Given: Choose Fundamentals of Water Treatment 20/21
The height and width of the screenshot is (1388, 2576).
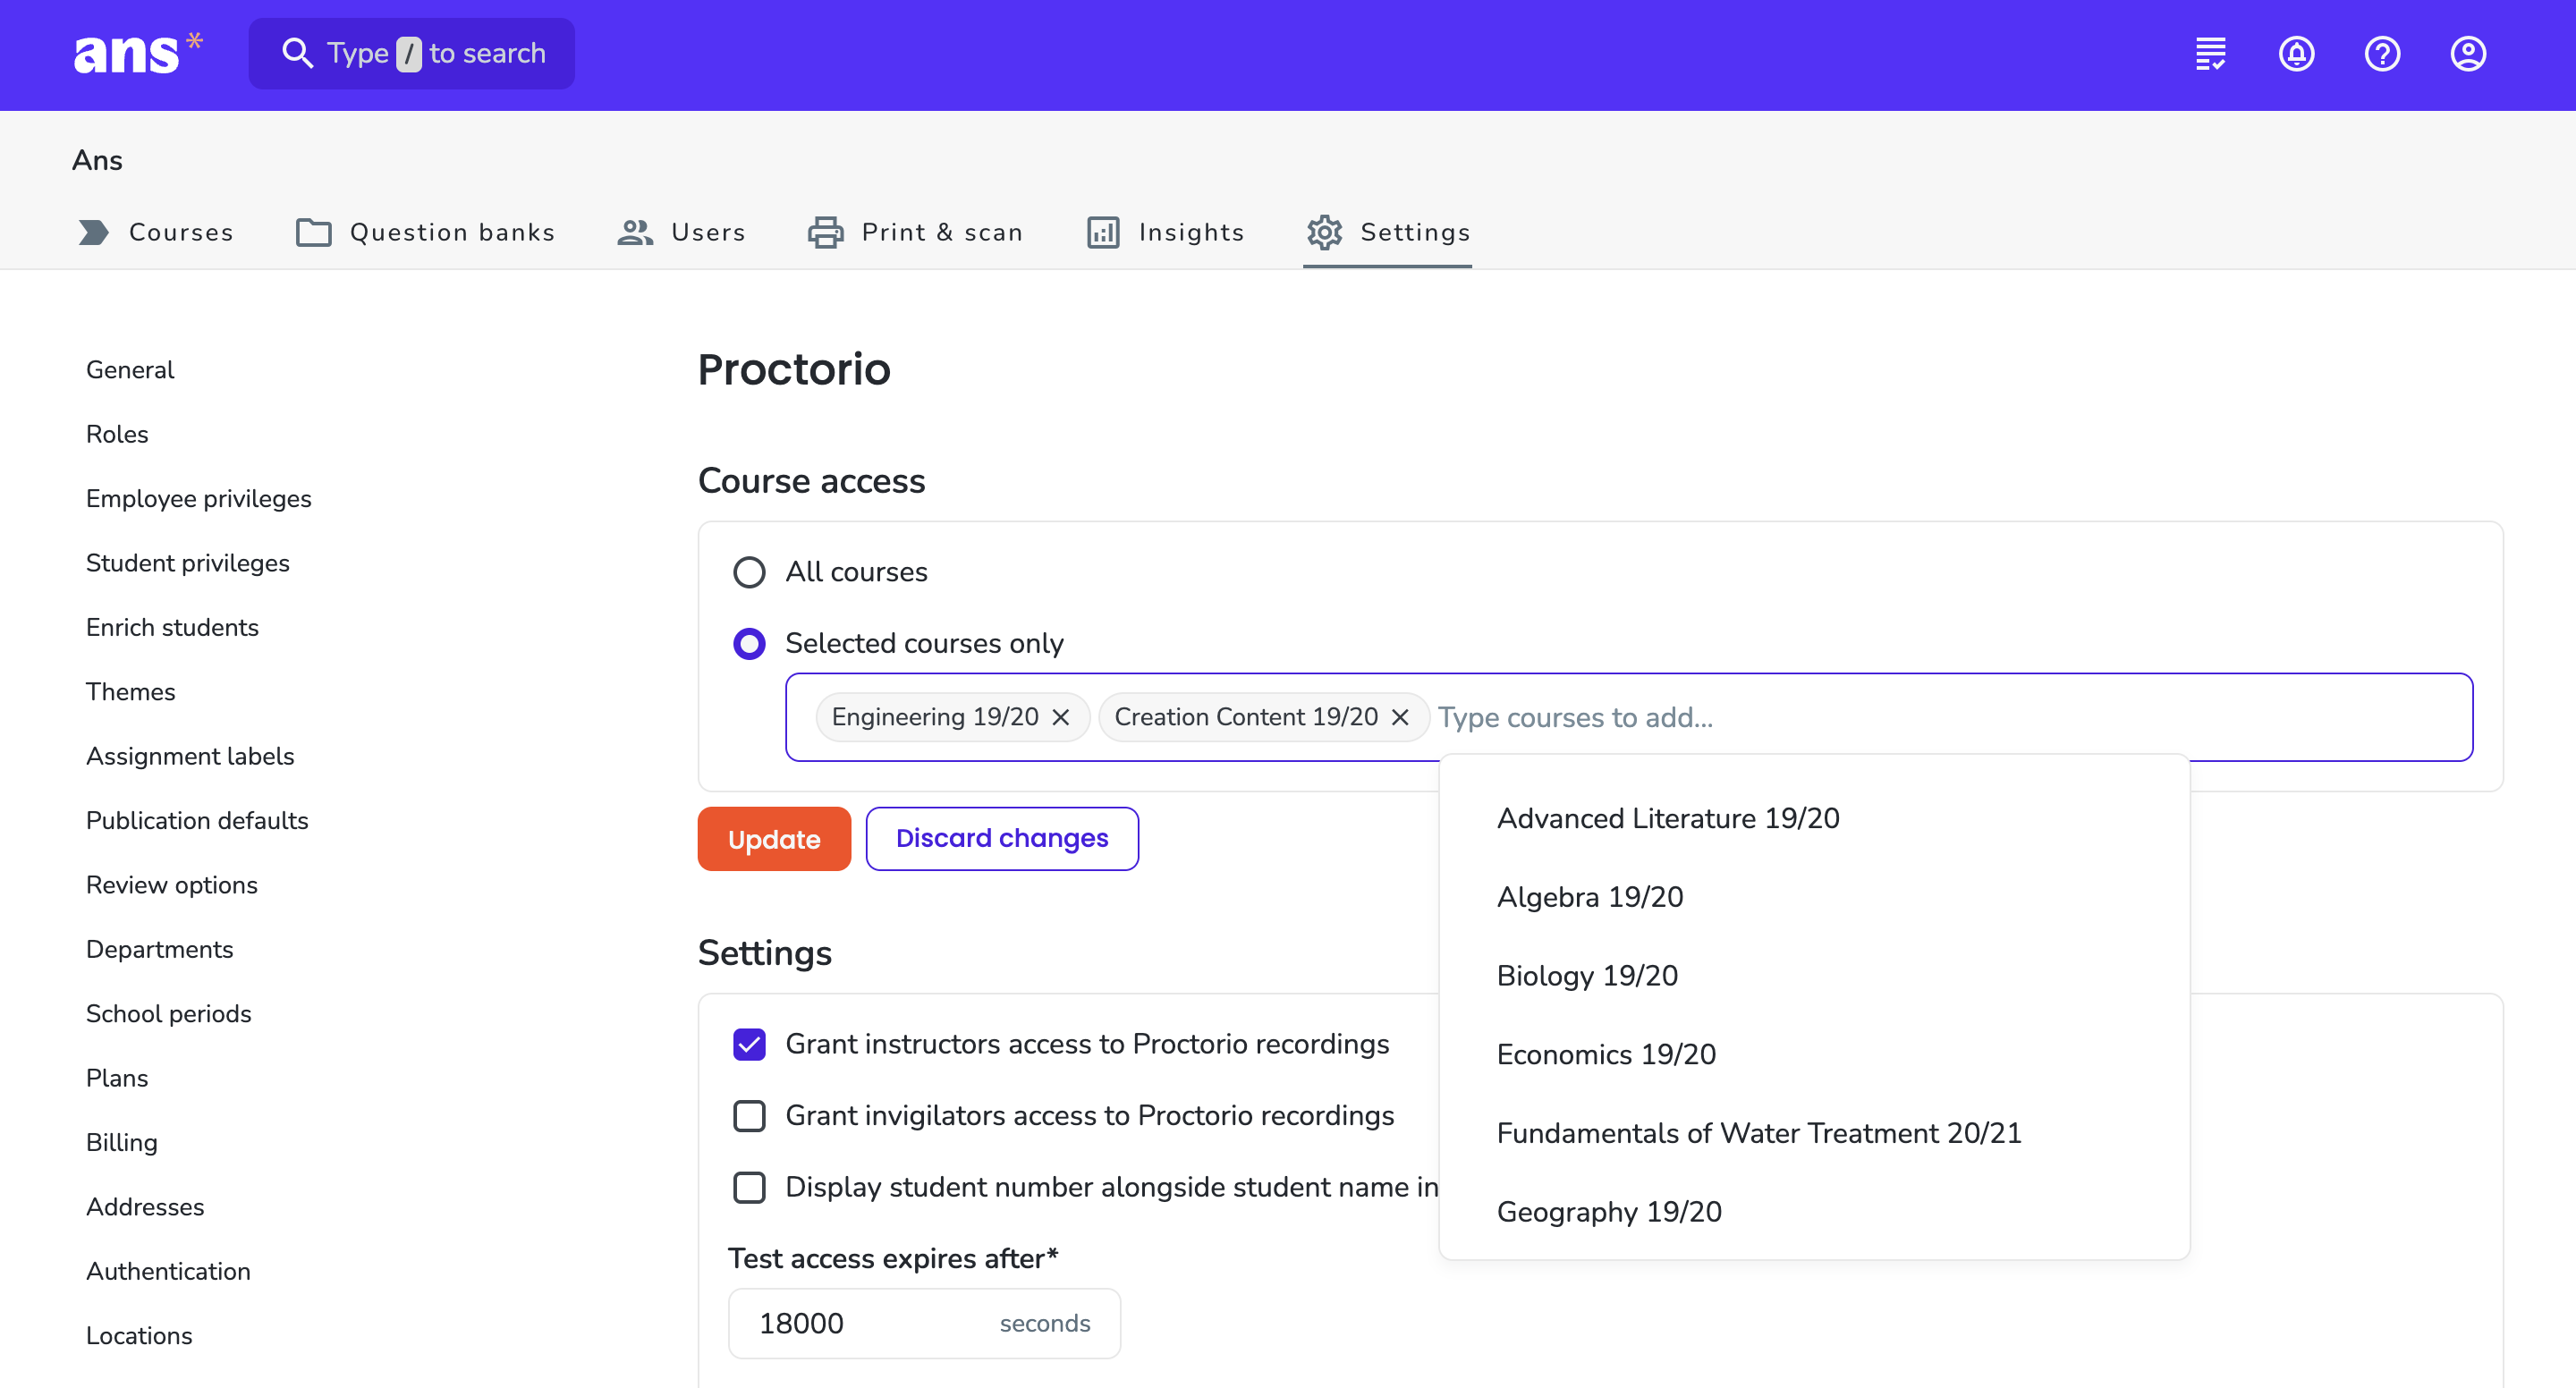Looking at the screenshot, I should [x=1814, y=1133].
